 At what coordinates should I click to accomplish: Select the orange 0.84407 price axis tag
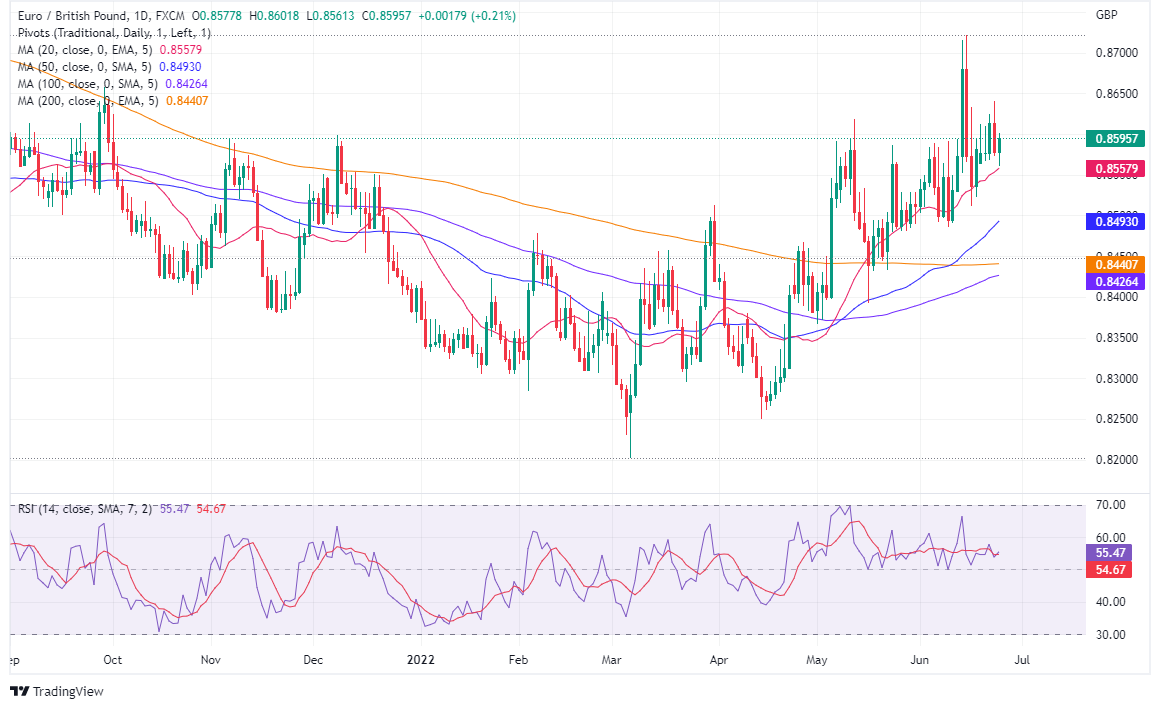pos(1115,265)
